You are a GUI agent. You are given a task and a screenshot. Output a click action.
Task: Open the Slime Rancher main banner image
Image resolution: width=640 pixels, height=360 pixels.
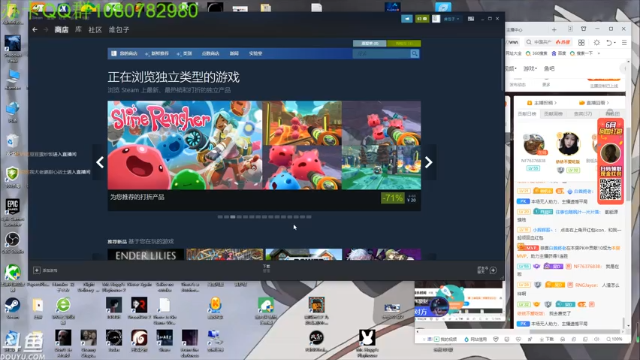[x=185, y=145]
